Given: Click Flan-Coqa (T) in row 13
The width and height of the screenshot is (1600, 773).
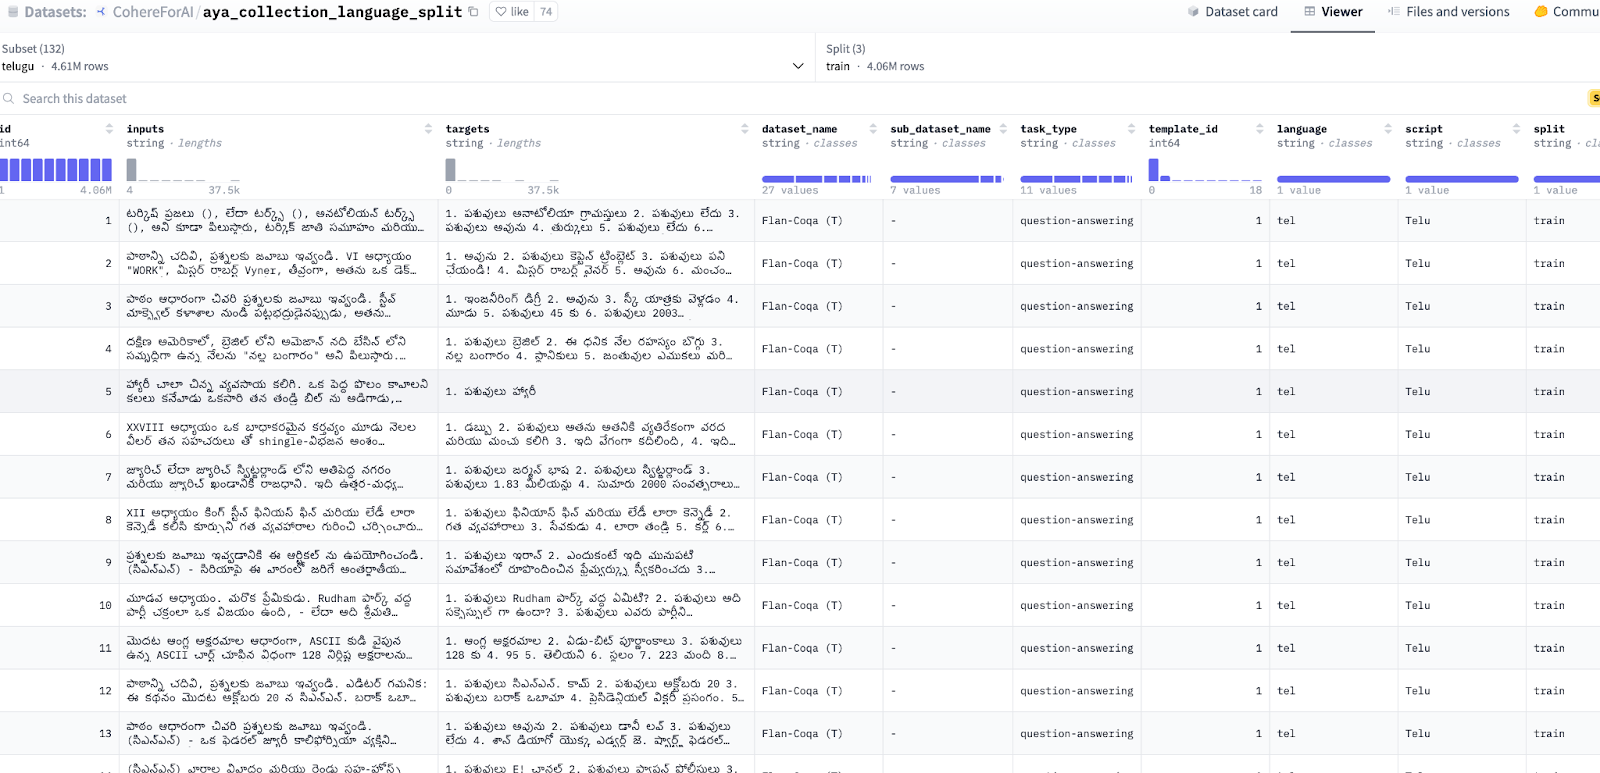Looking at the screenshot, I should point(802,734).
